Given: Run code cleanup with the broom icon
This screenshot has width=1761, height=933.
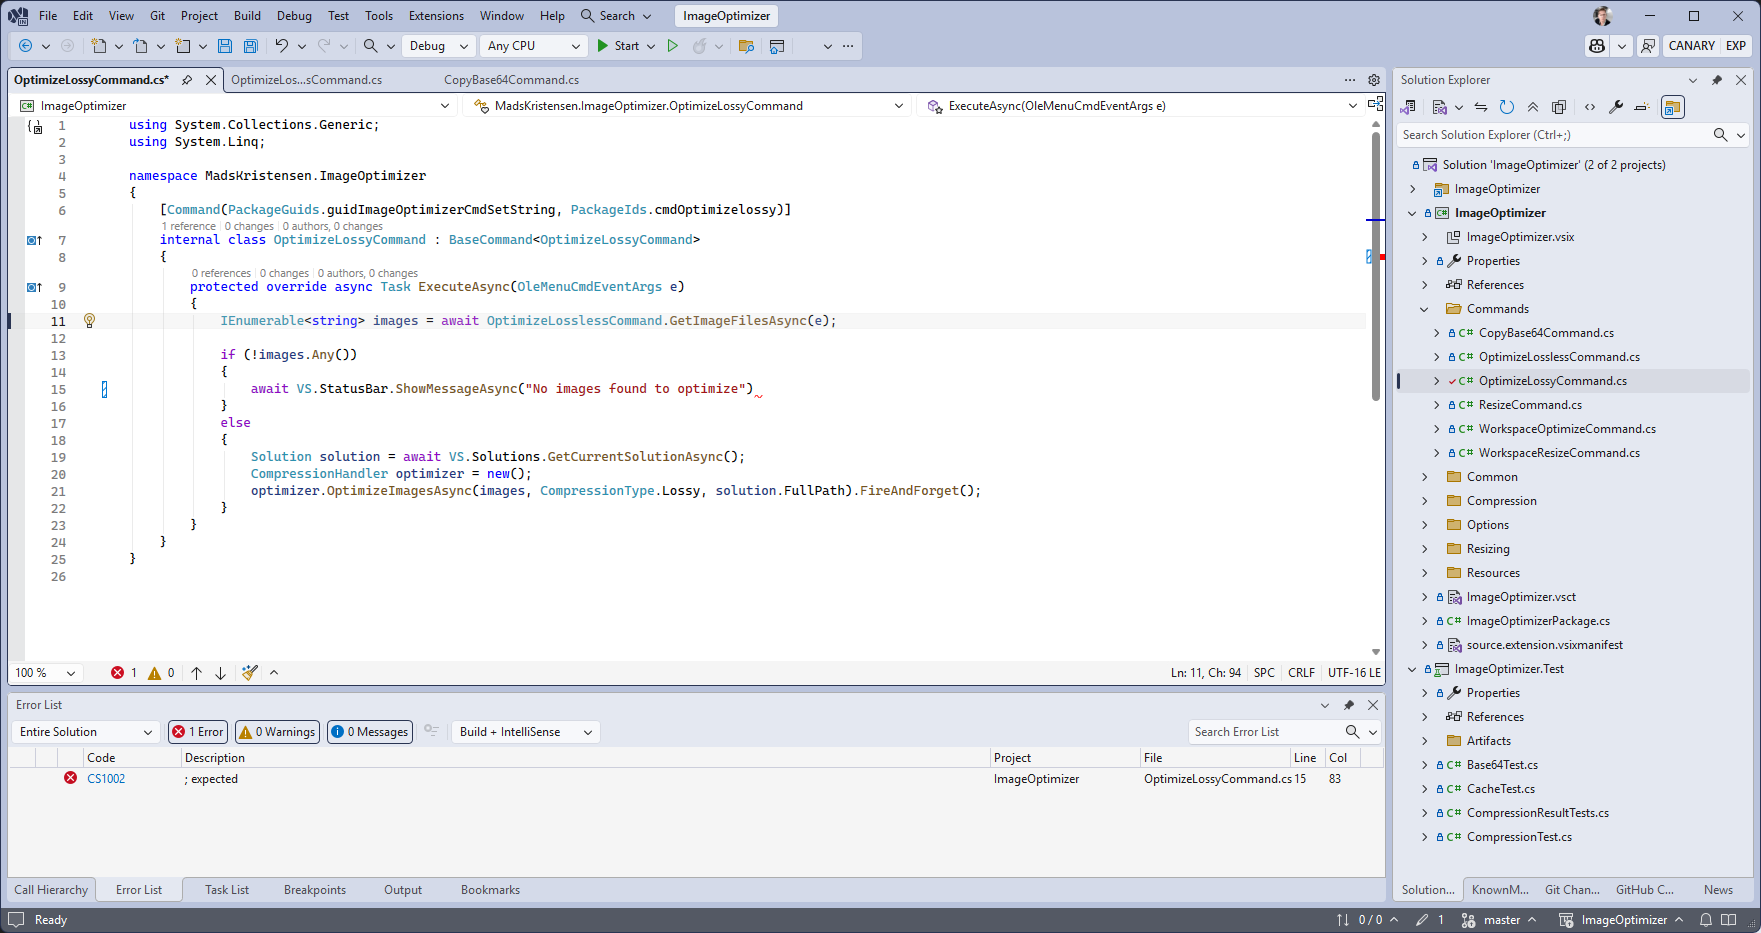Looking at the screenshot, I should pyautogui.click(x=250, y=673).
